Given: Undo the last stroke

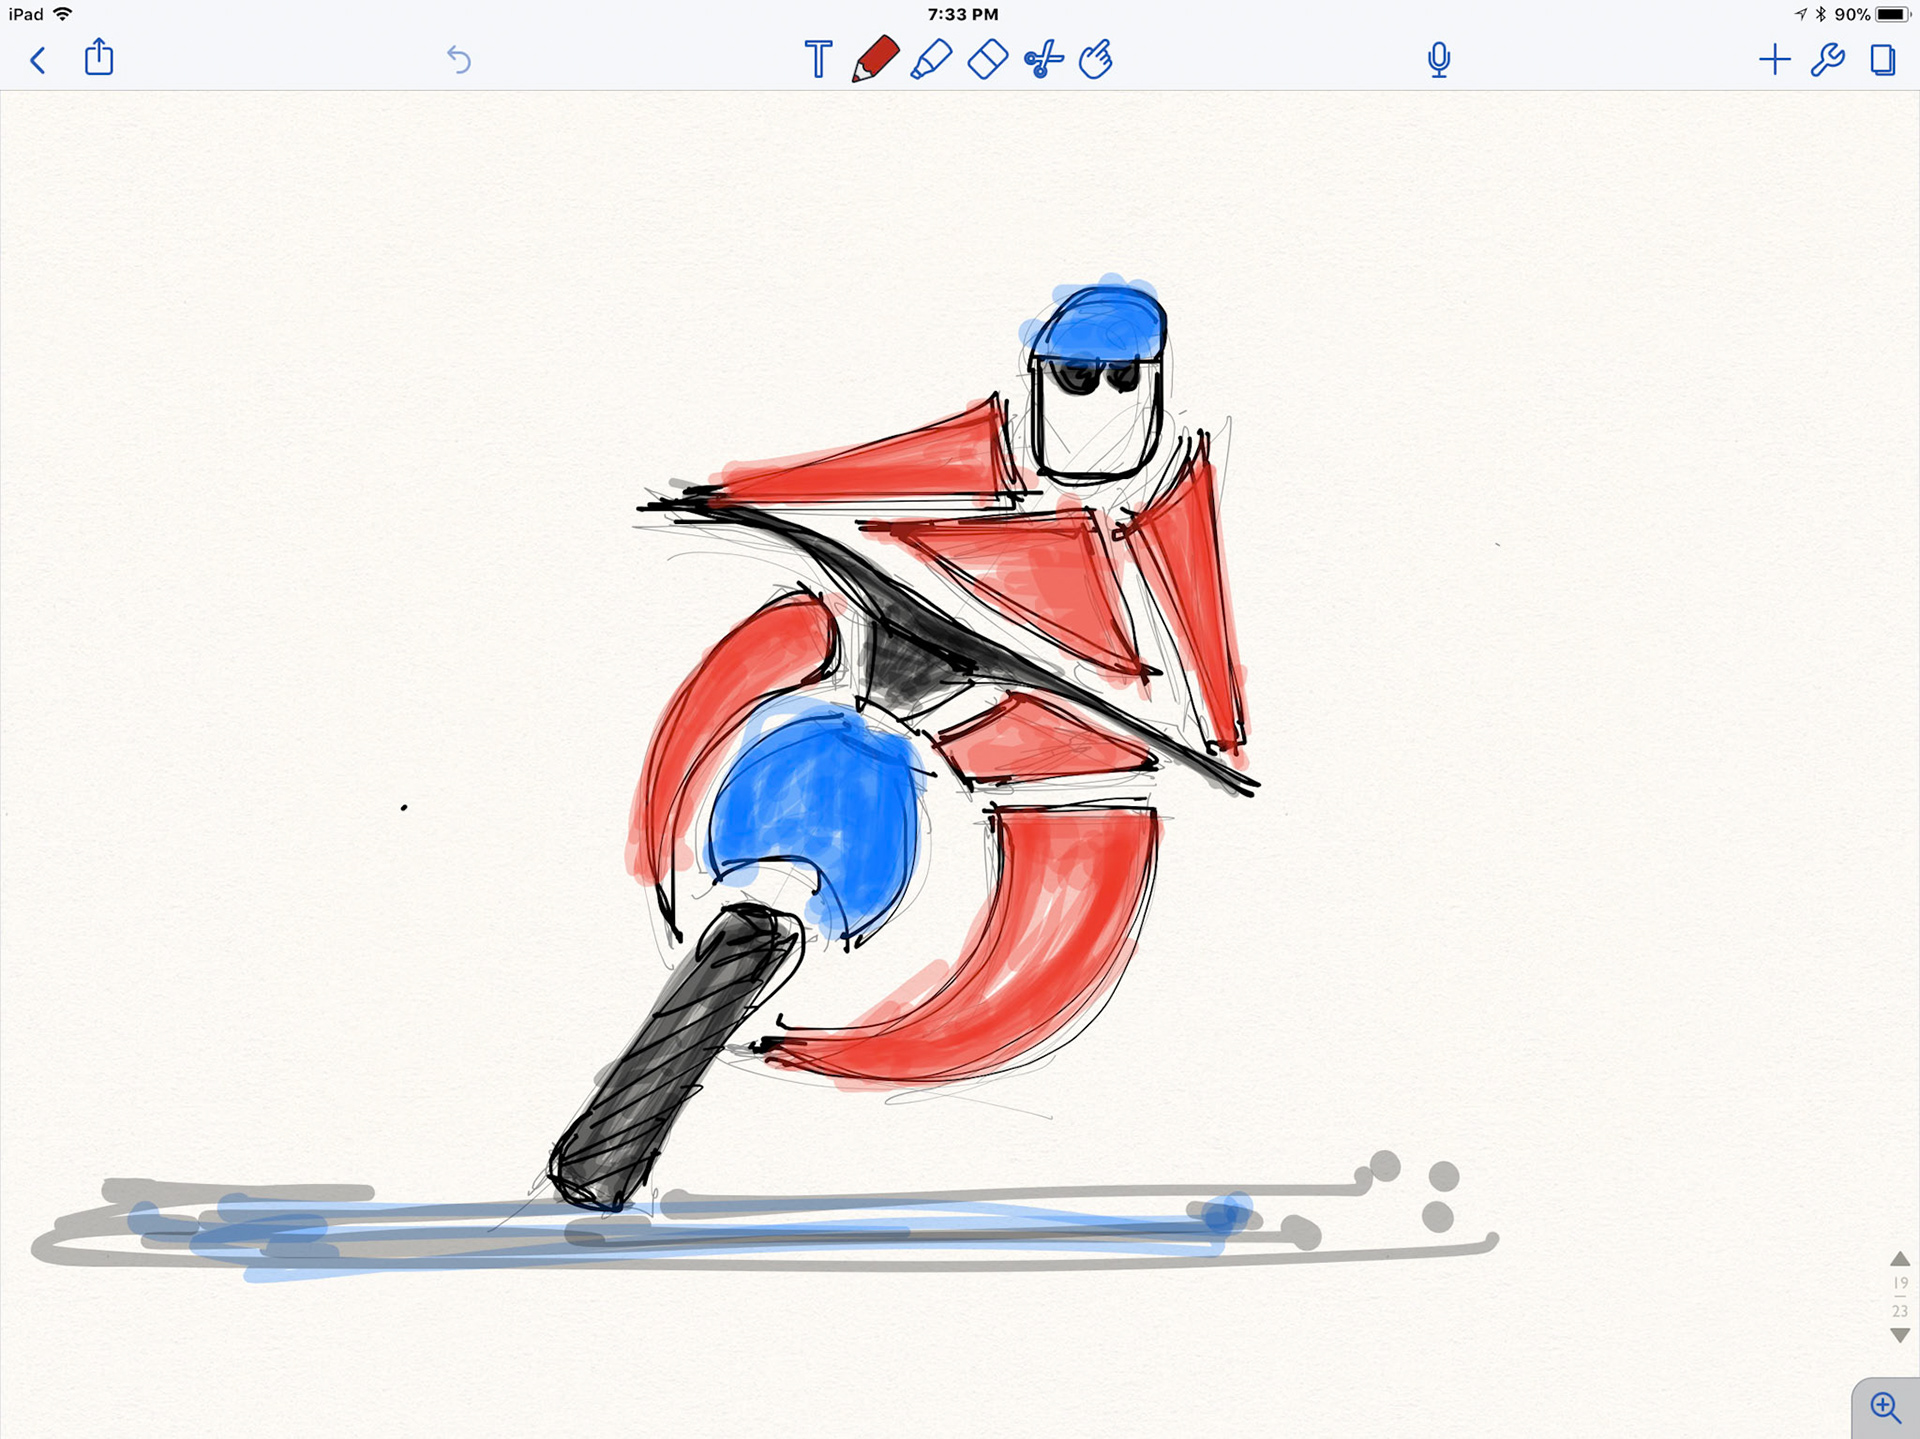Looking at the screenshot, I should click(x=459, y=60).
